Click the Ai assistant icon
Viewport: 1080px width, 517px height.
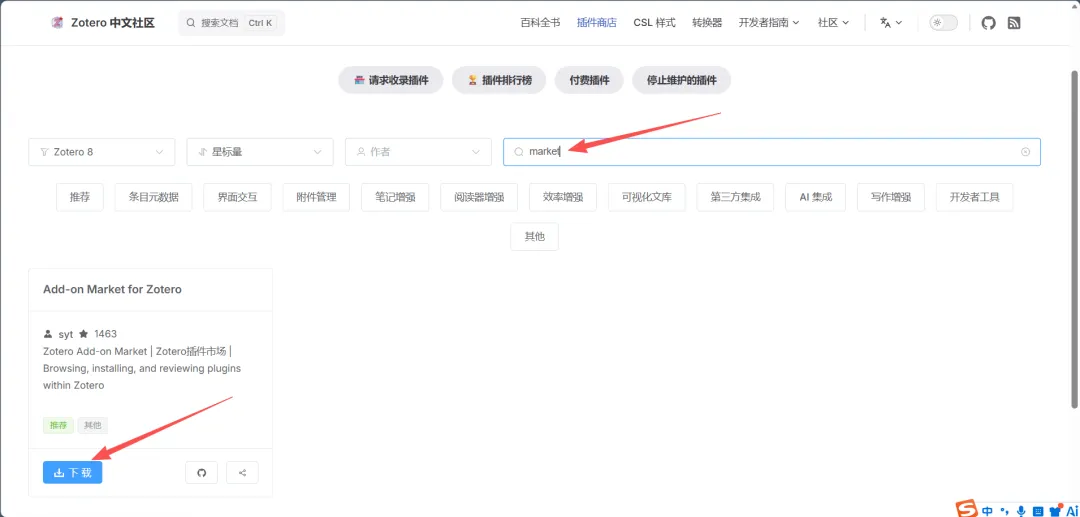[x=1071, y=511]
